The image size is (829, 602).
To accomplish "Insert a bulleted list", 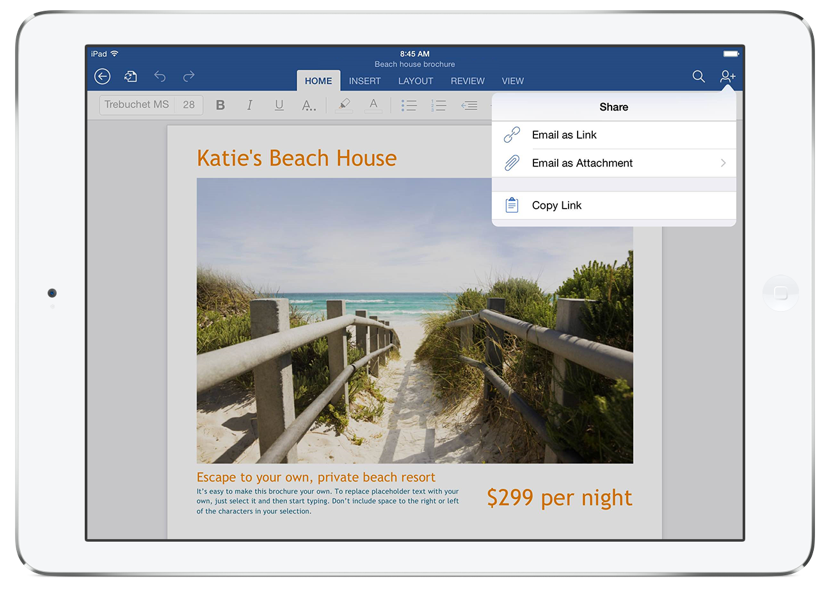I will click(x=409, y=105).
